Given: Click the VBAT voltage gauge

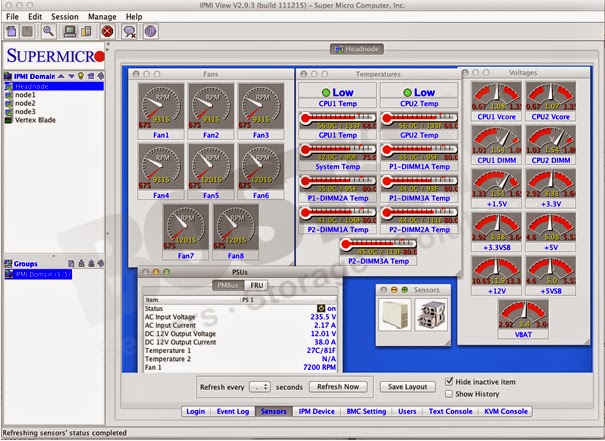Looking at the screenshot, I should point(523,314).
